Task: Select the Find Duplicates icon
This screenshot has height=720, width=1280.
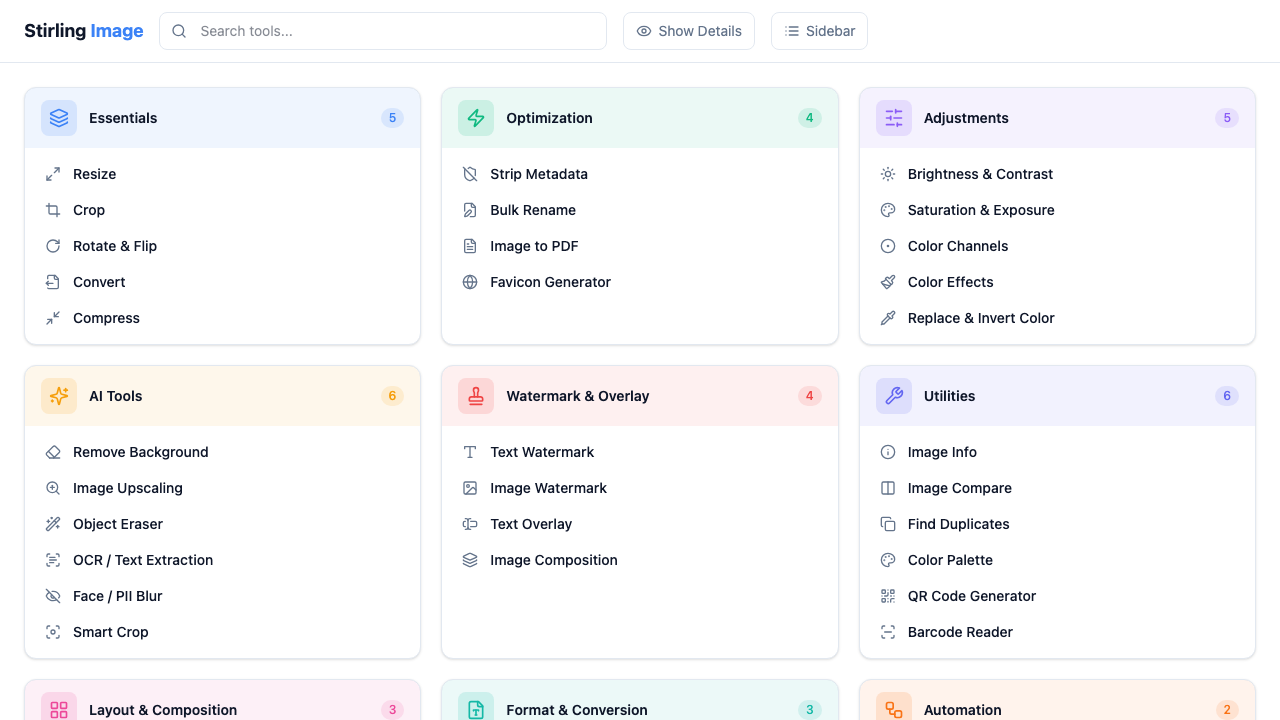Action: [x=888, y=524]
